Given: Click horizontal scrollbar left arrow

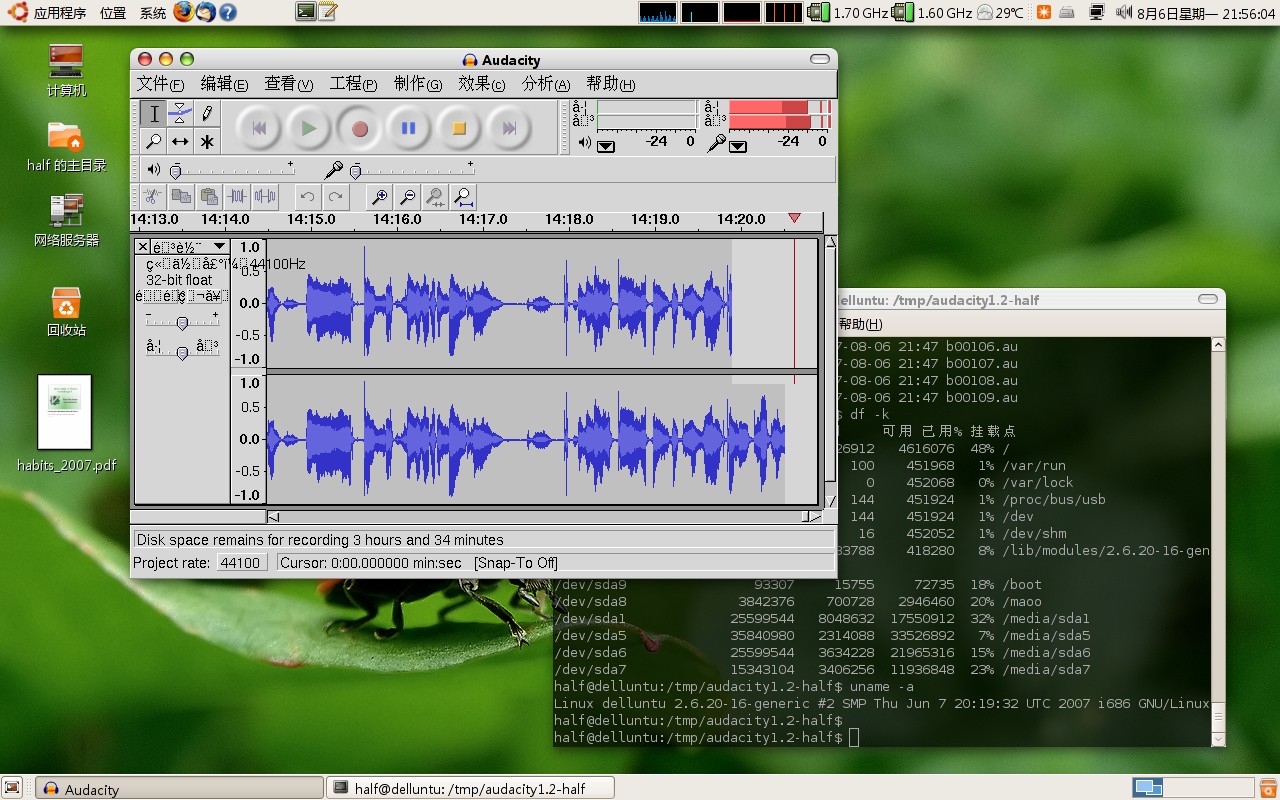Looking at the screenshot, I should [274, 517].
